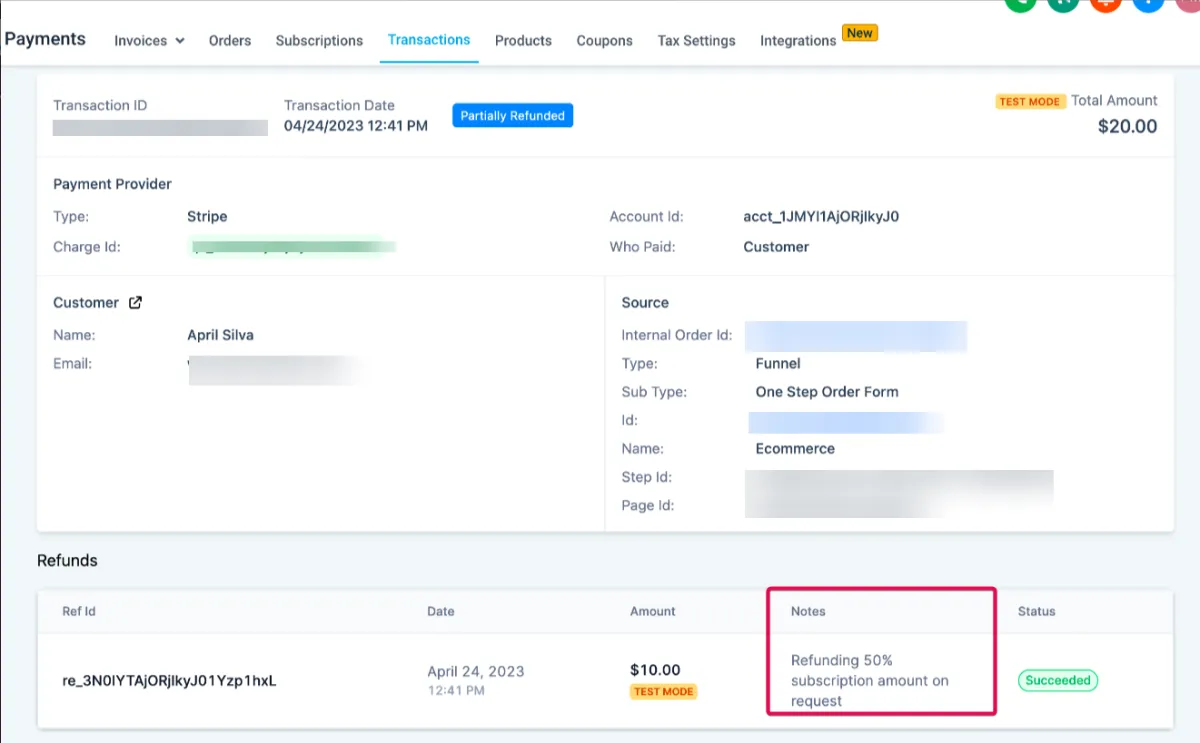Click the customer name April Silva

pyautogui.click(x=220, y=335)
